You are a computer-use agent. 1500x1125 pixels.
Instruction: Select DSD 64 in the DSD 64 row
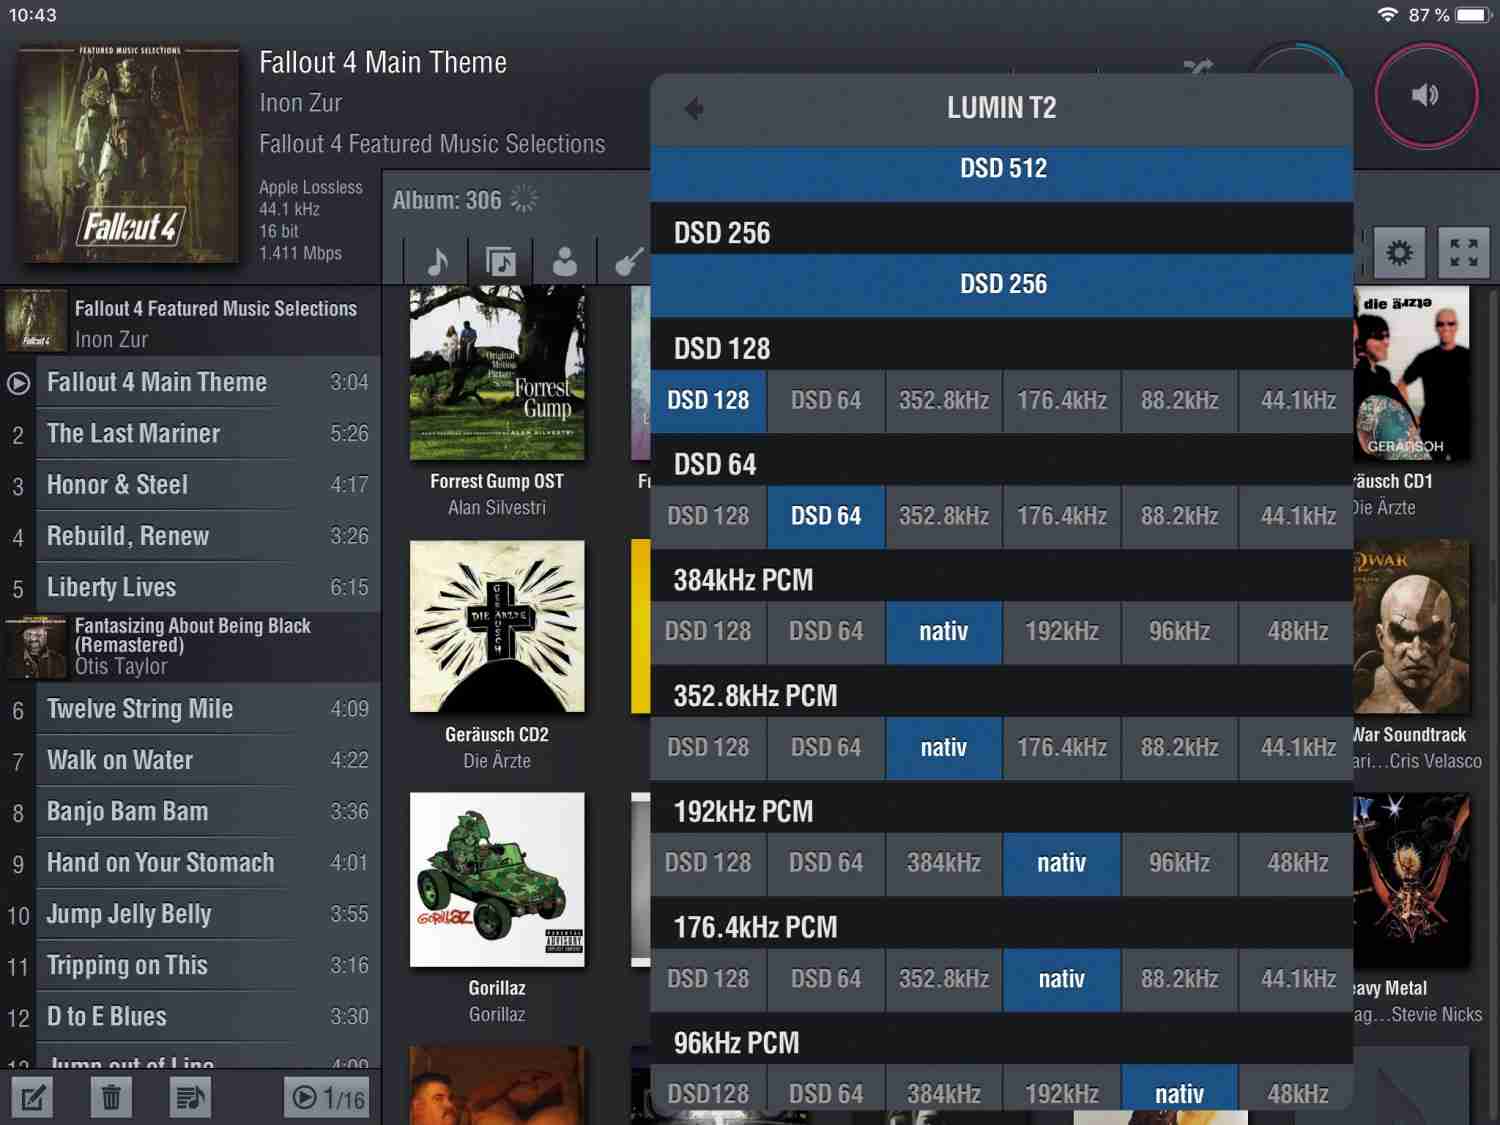point(826,517)
